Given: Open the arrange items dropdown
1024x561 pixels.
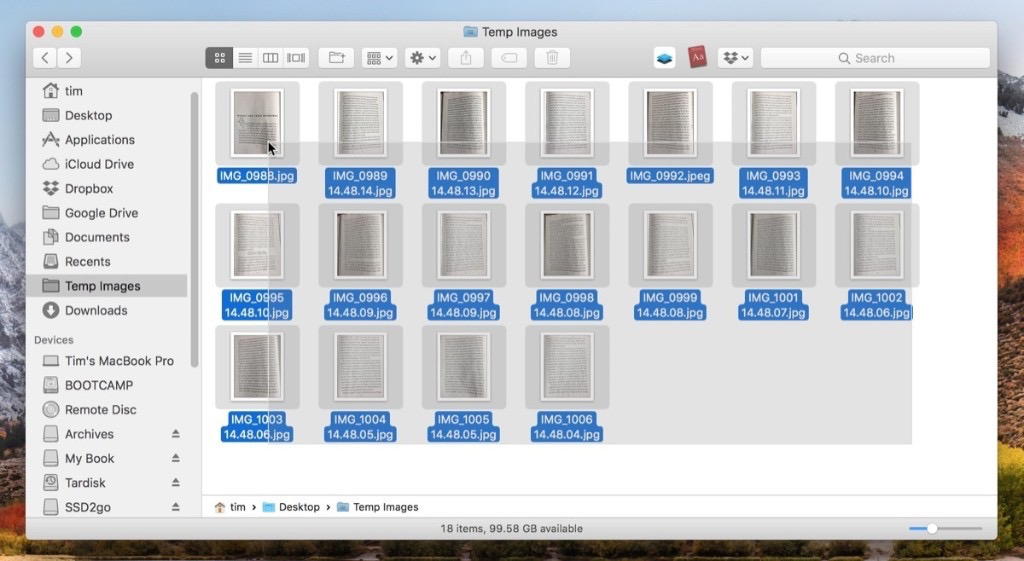Looking at the screenshot, I should point(380,58).
